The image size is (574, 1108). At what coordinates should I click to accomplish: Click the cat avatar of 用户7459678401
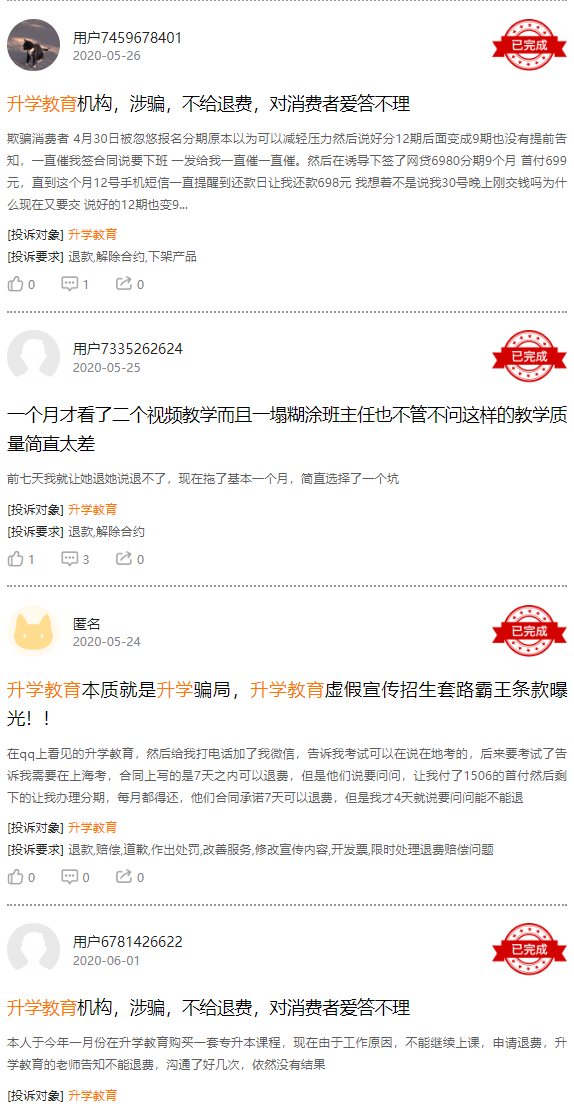click(x=33, y=45)
